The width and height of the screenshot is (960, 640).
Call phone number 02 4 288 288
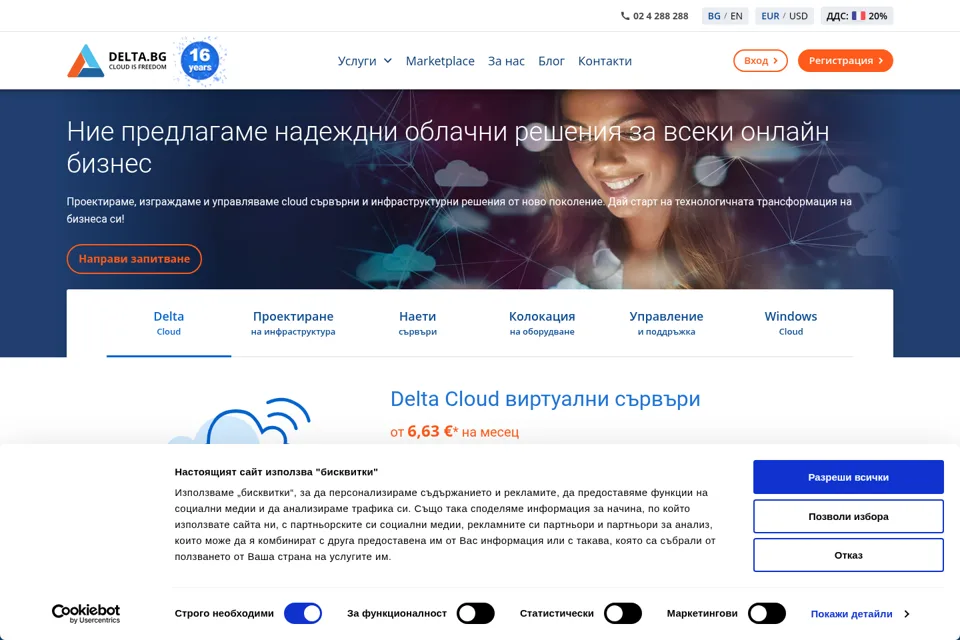click(x=661, y=16)
